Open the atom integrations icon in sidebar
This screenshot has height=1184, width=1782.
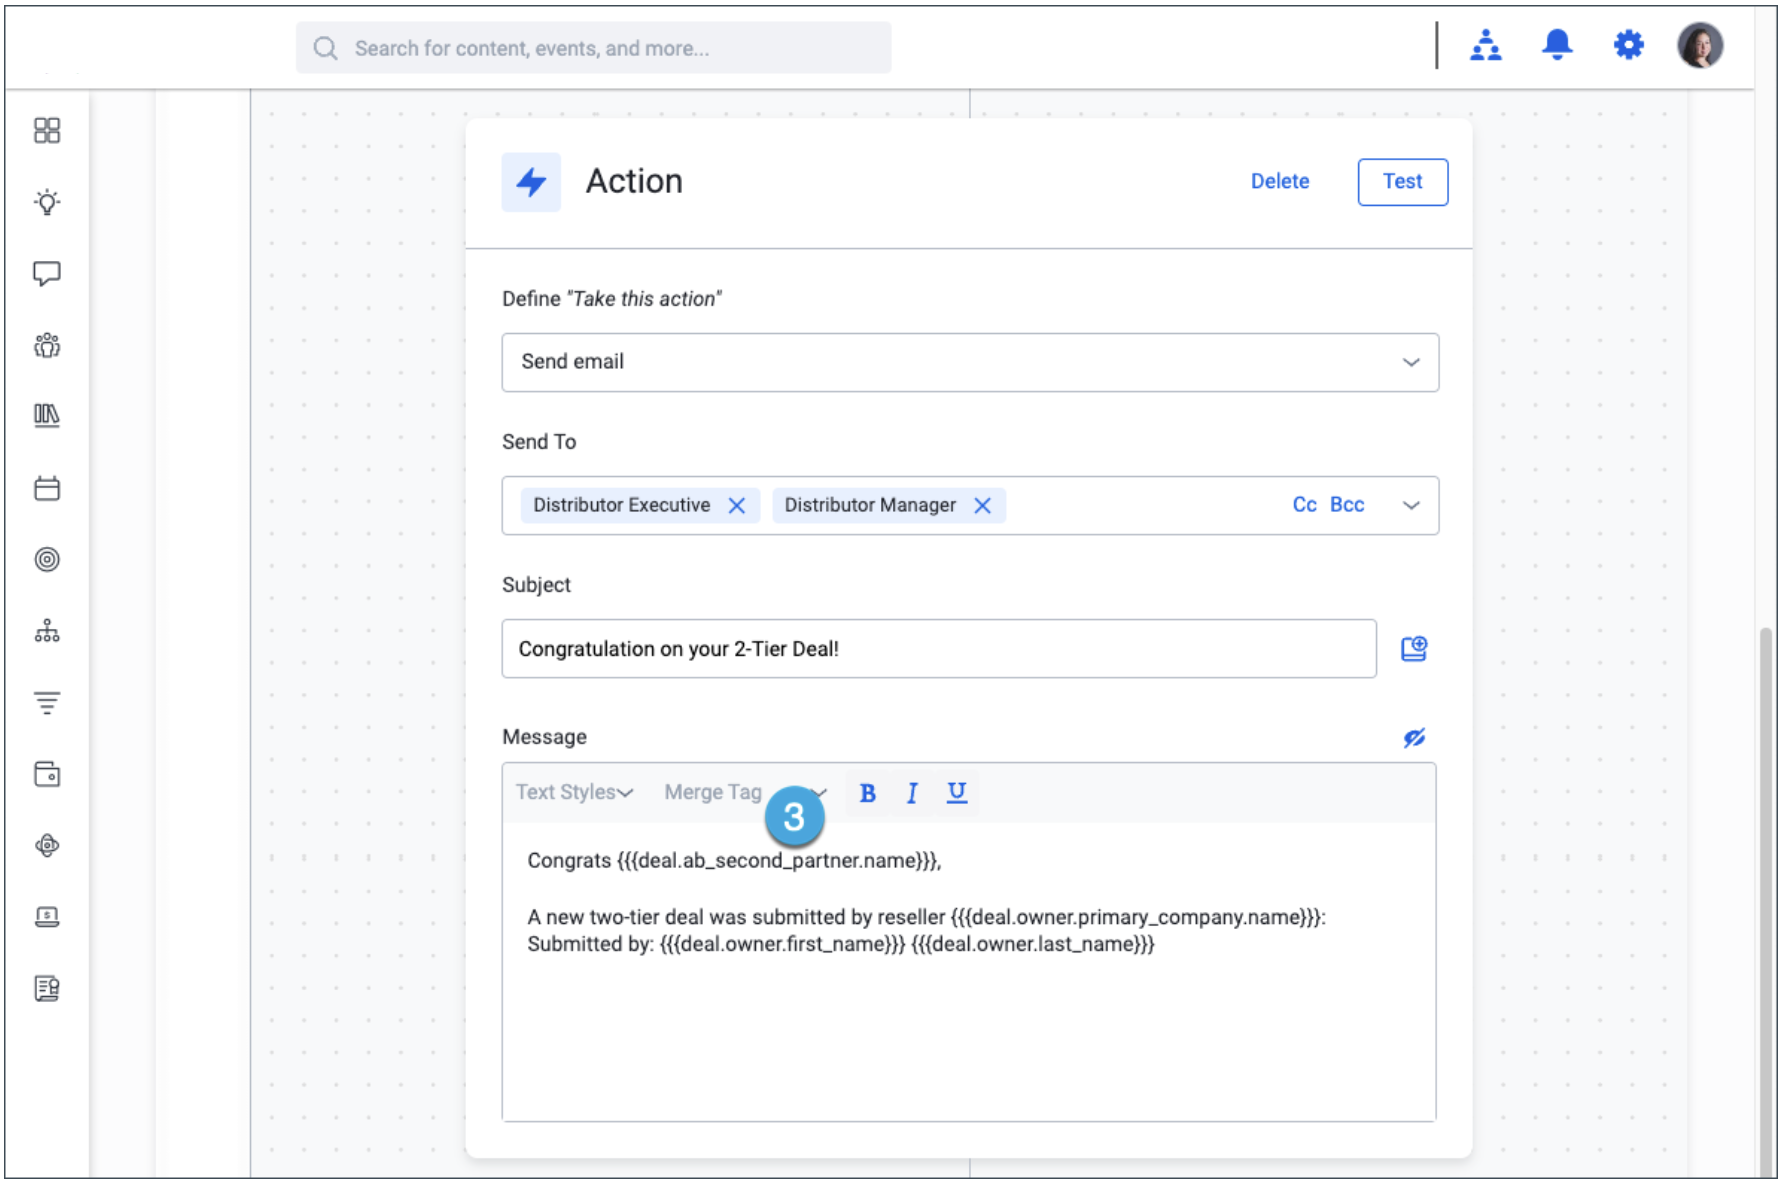click(47, 846)
